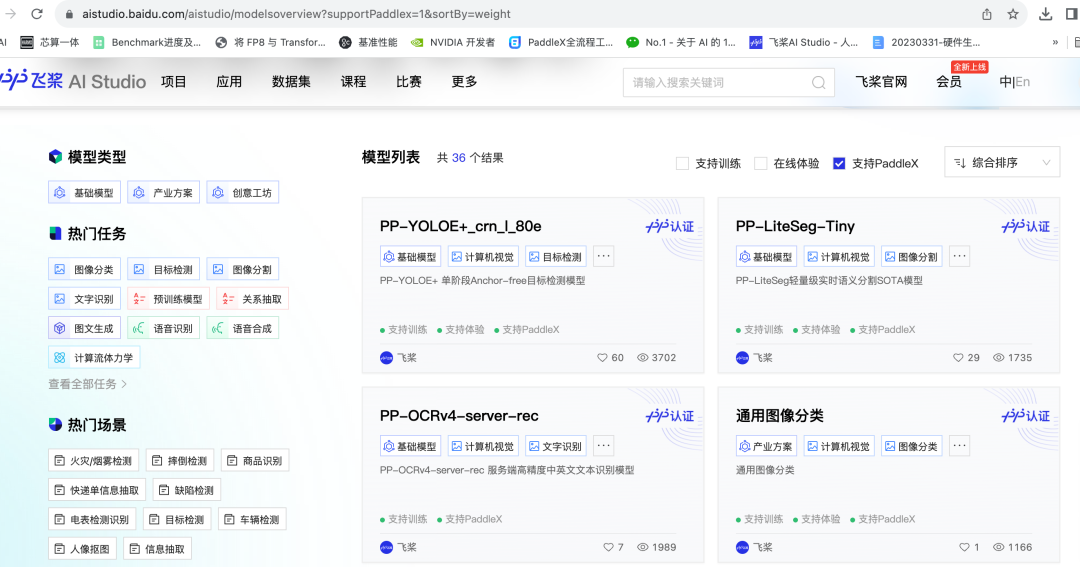Switch language with 中|En toggle
This screenshot has height=567, width=1080.
tap(1015, 81)
